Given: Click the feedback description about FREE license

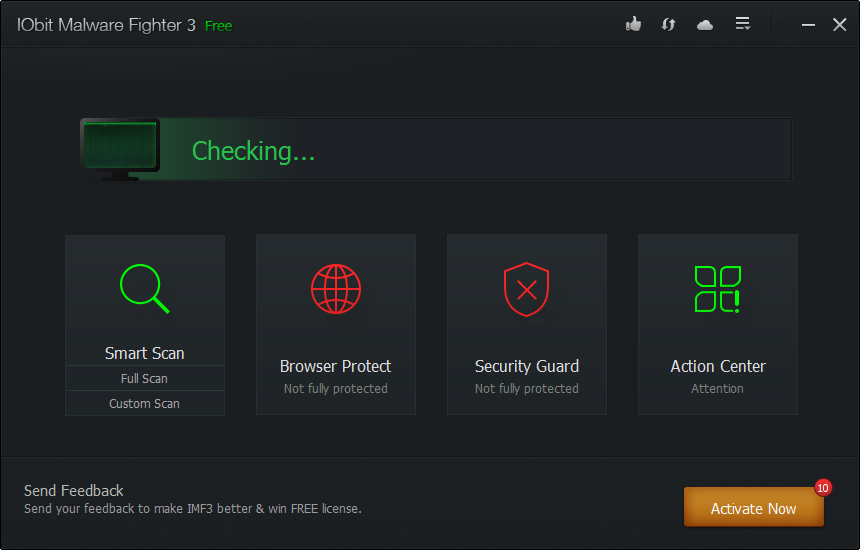Looking at the screenshot, I should pyautogui.click(x=193, y=509).
